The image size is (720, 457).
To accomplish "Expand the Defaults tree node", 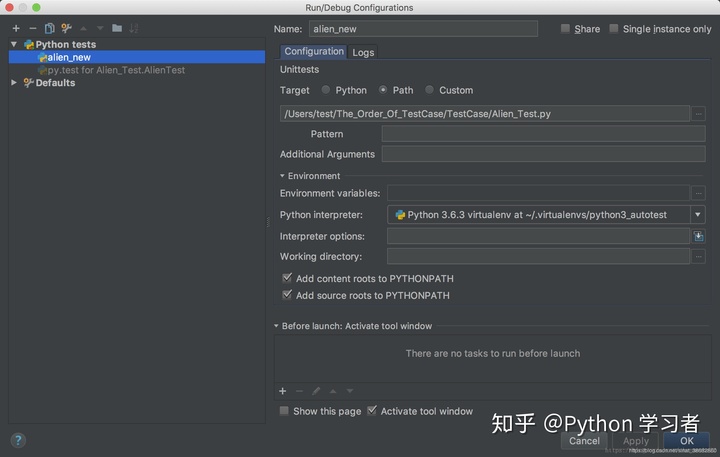I will point(14,83).
